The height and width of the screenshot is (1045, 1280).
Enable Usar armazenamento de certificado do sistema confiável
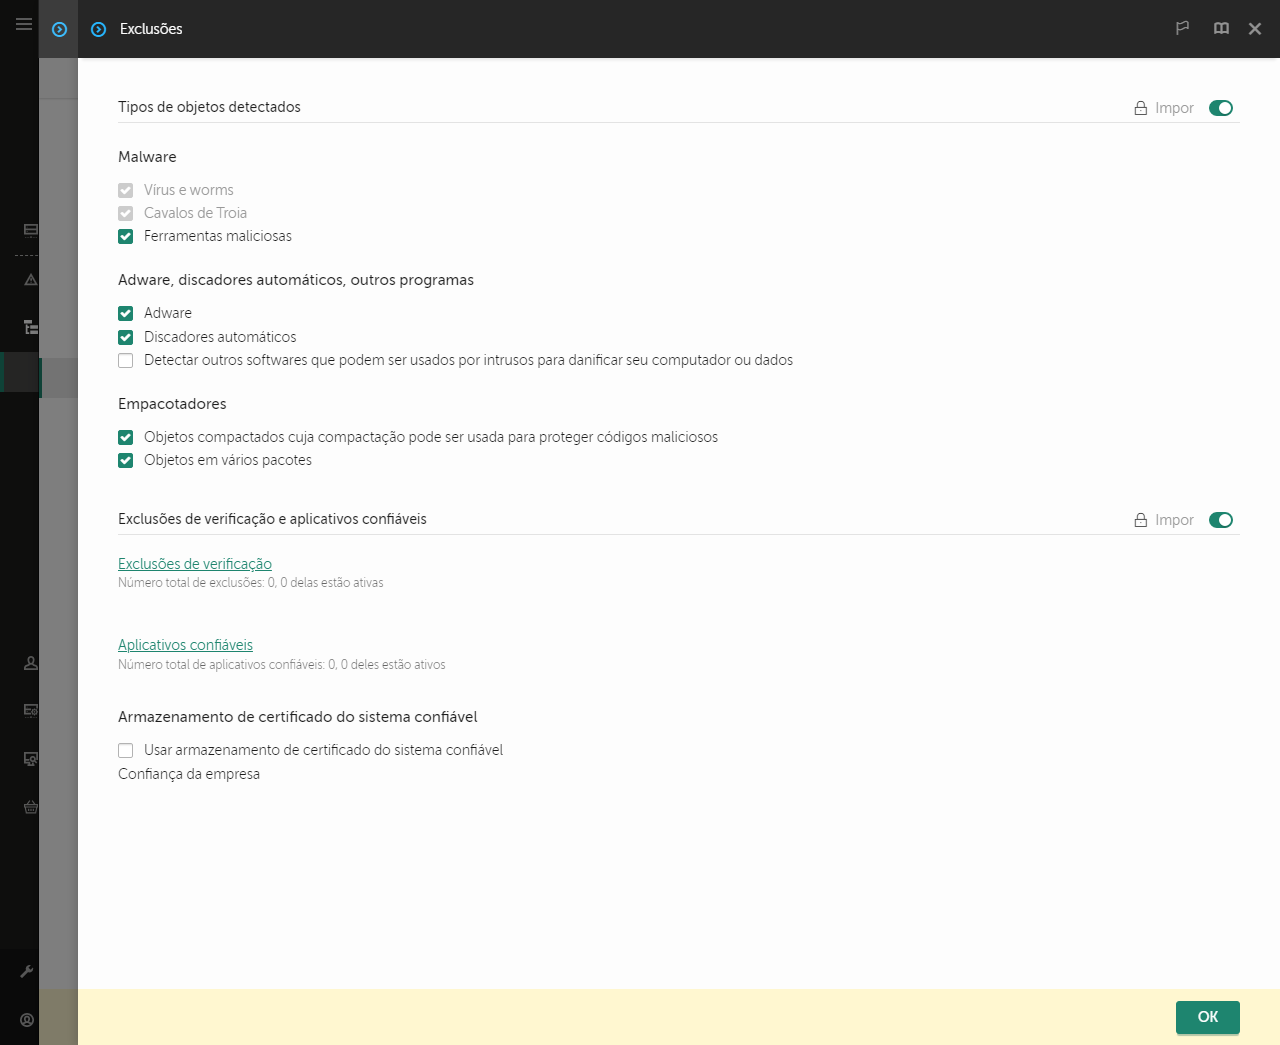[125, 750]
